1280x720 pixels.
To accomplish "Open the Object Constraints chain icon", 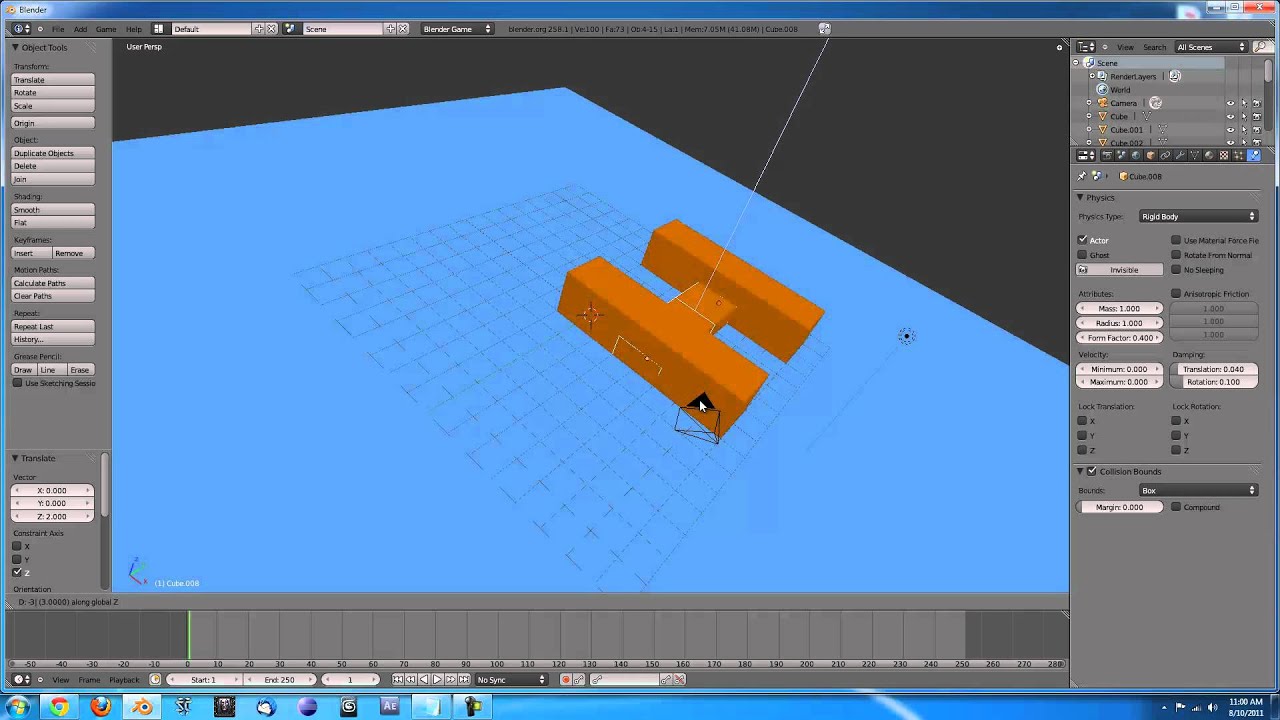I will click(1165, 155).
